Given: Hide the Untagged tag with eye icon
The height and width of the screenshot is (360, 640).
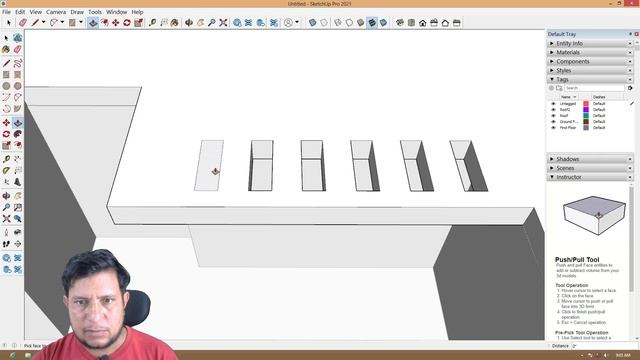Looking at the screenshot, I should pyautogui.click(x=553, y=104).
